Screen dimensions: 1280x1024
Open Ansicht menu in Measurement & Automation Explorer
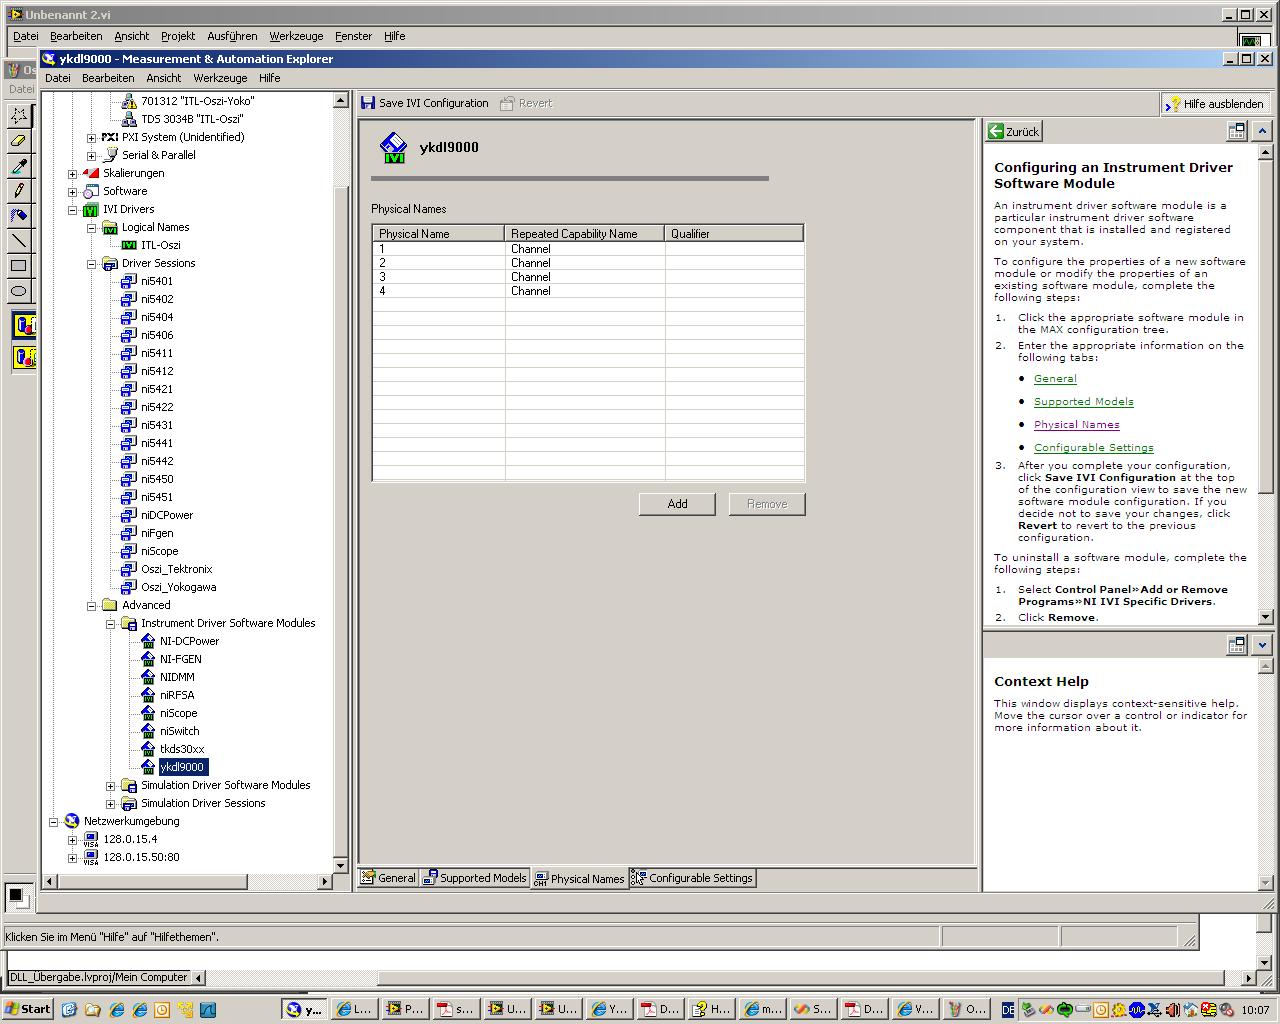[x=164, y=78]
